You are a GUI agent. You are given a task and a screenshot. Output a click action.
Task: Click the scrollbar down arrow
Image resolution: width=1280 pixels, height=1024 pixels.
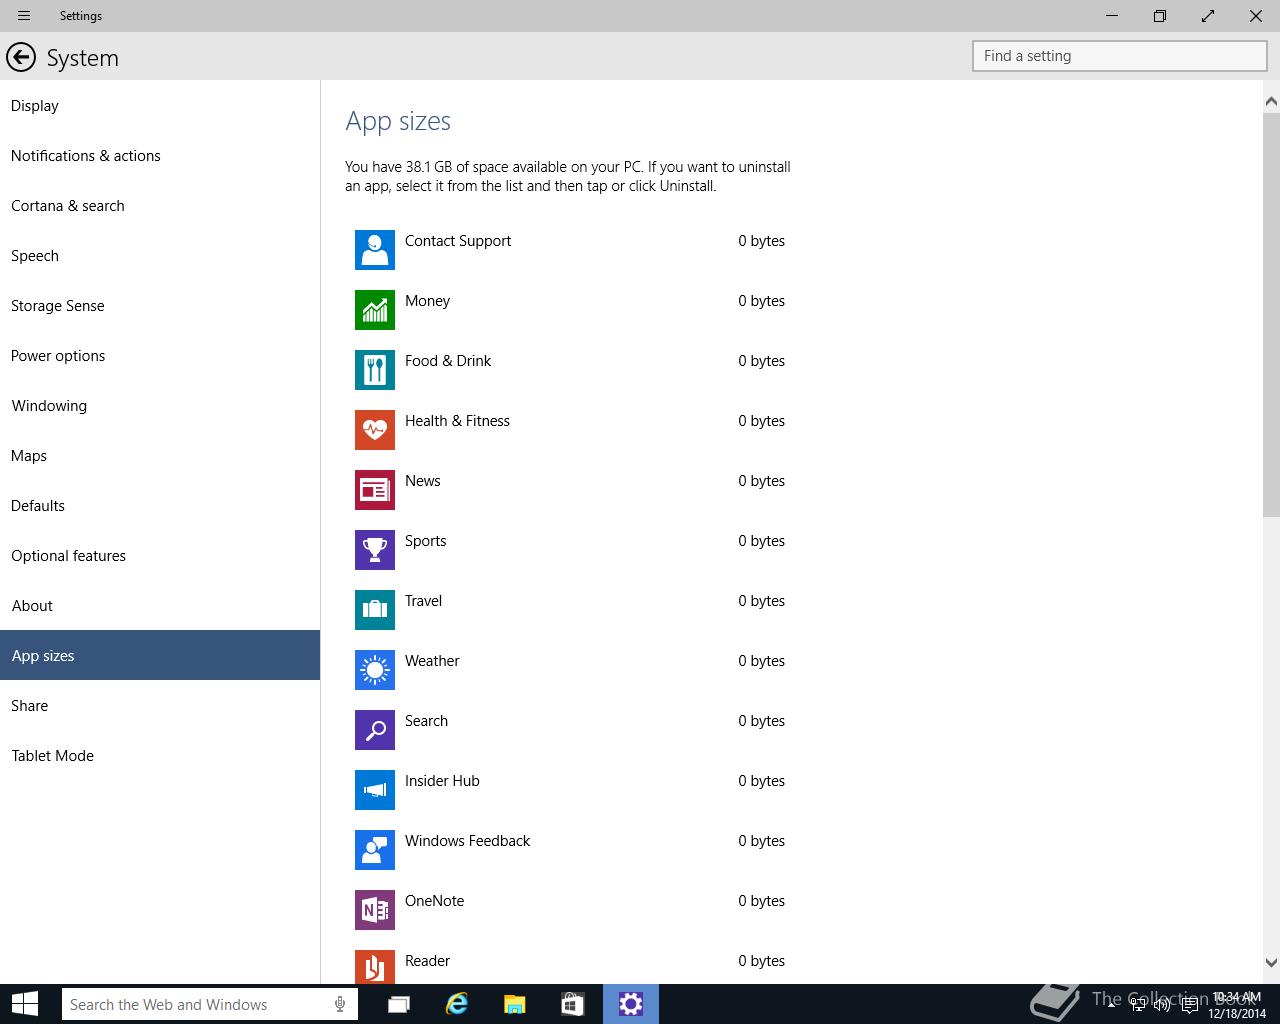[x=1271, y=963]
